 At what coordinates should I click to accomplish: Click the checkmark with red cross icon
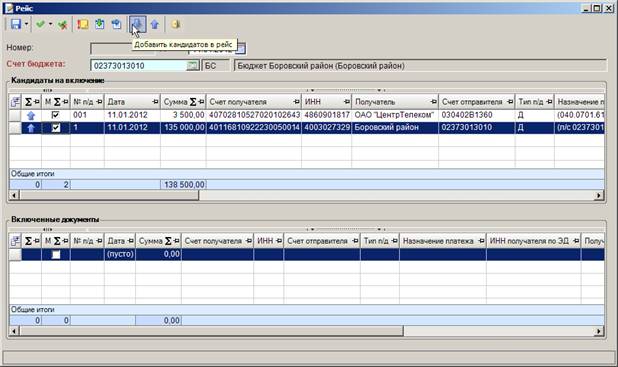tap(62, 25)
